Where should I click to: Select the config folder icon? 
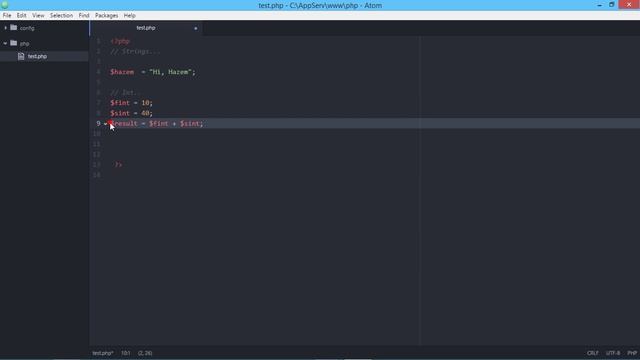click(14, 27)
